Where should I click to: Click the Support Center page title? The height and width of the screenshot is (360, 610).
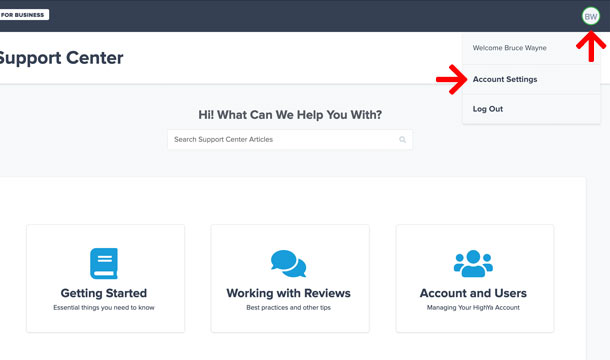pyautogui.click(x=61, y=58)
